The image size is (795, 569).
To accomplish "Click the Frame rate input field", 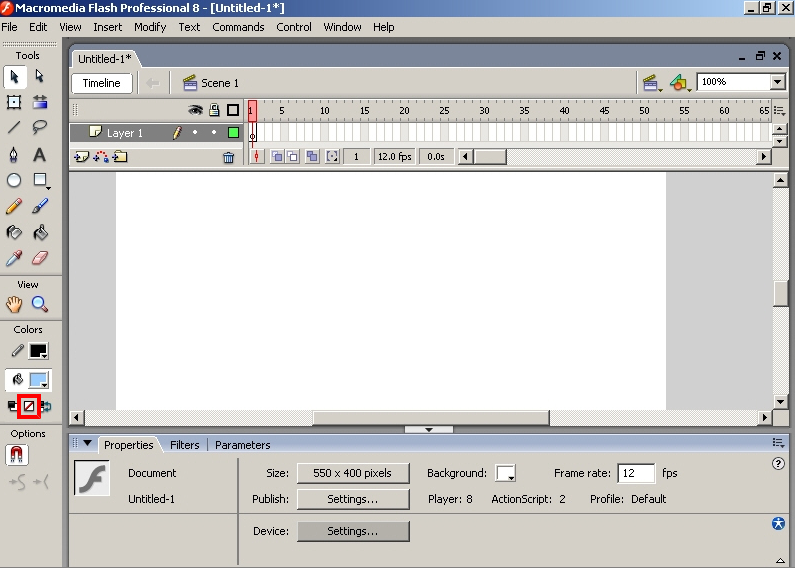I will coord(636,473).
